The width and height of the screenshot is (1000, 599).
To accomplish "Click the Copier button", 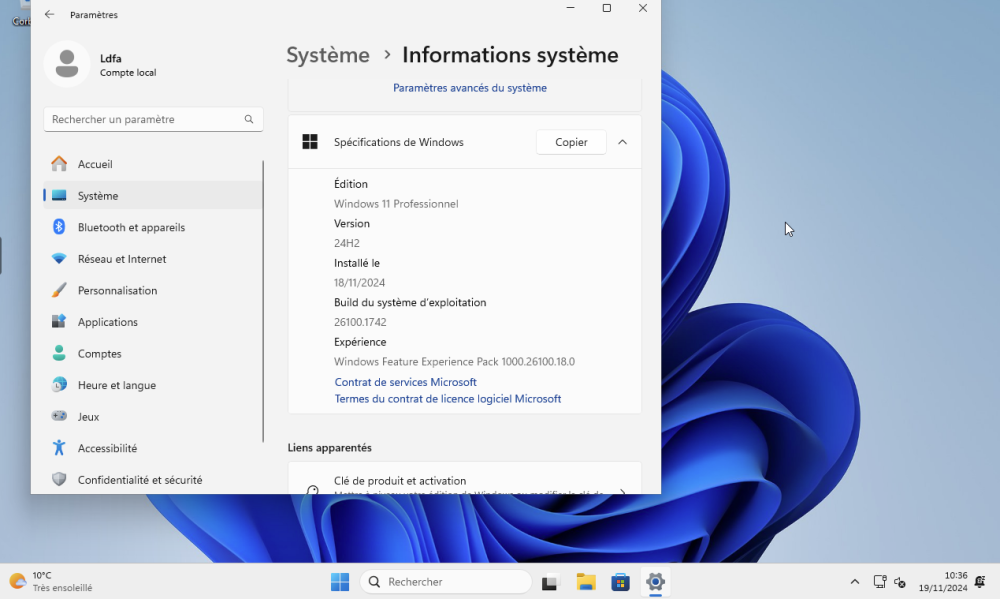I will 571,142.
